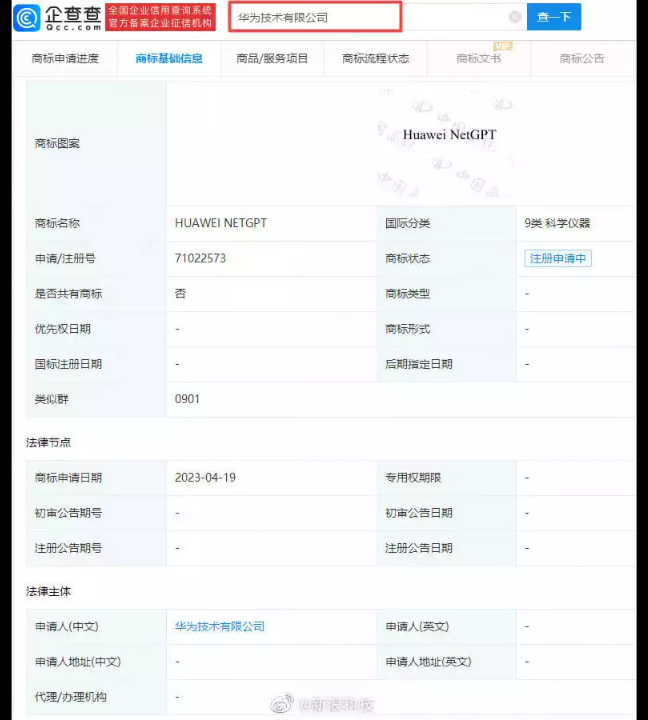Clear the search box with the X icon
This screenshot has width=648, height=720.
pos(515,17)
